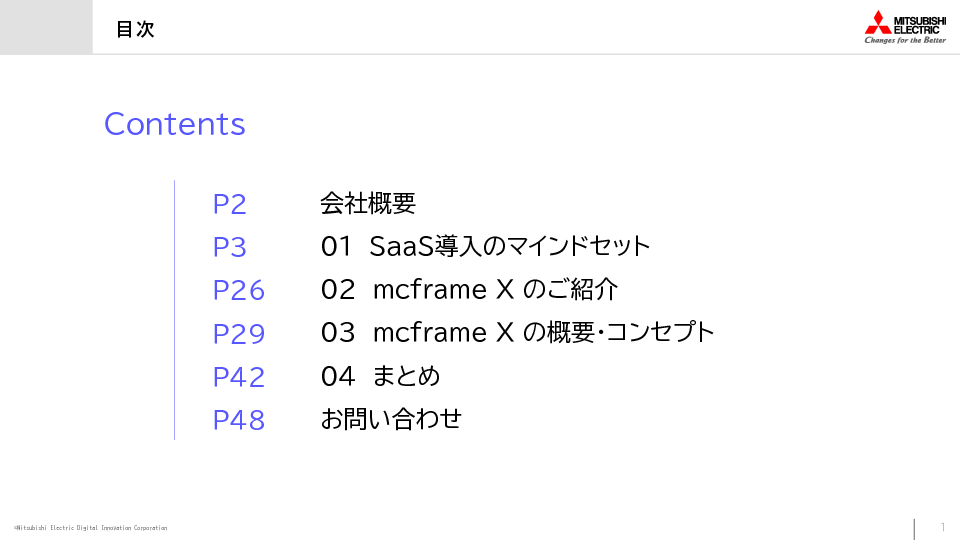The width and height of the screenshot is (960, 540).
Task: Click the P3 page reference
Action: point(230,247)
